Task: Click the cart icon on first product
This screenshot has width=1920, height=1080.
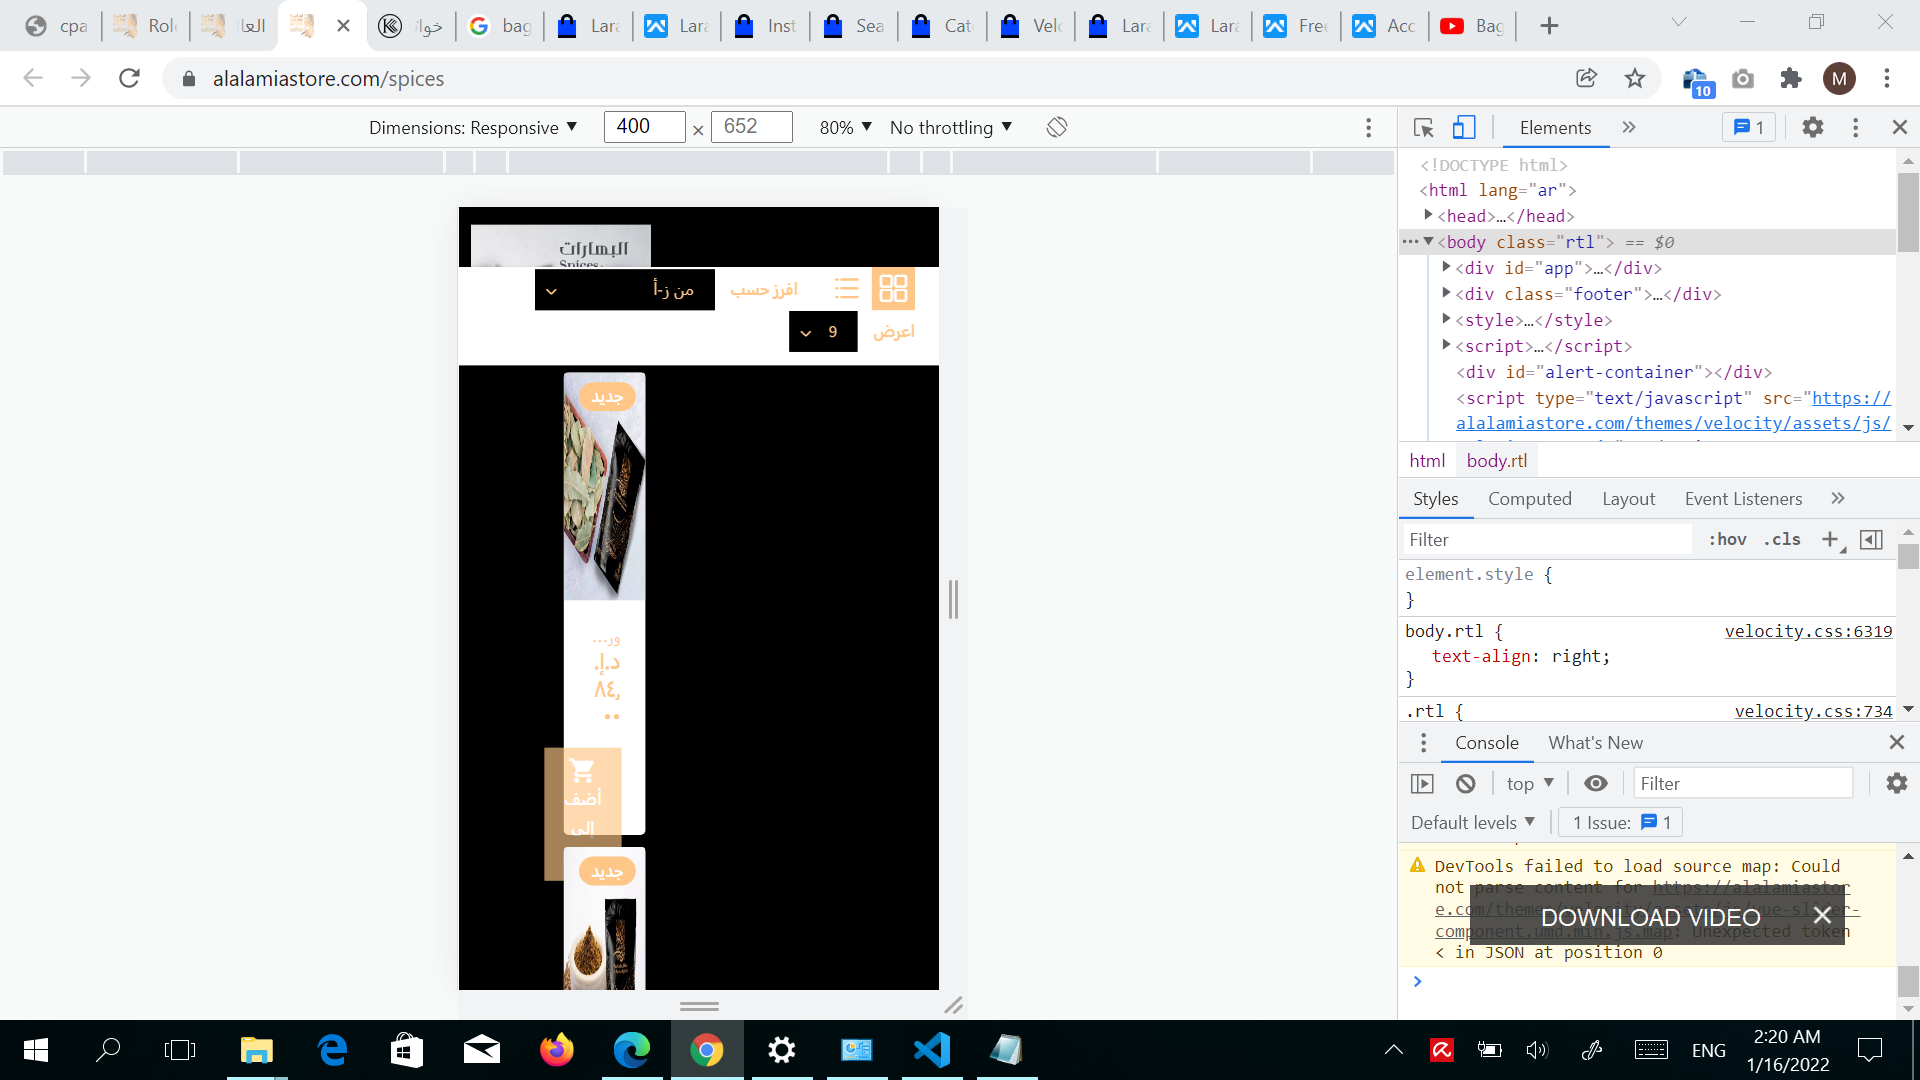Action: point(582,771)
